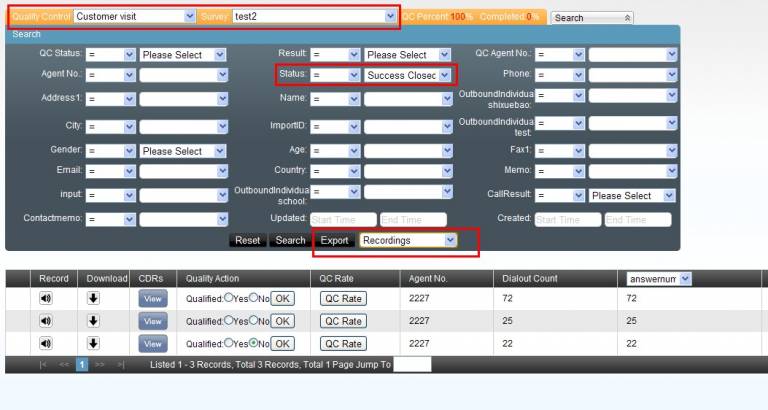This screenshot has height=410, width=768.
Task: Click the Updated Start Time field
Action: tap(341, 219)
